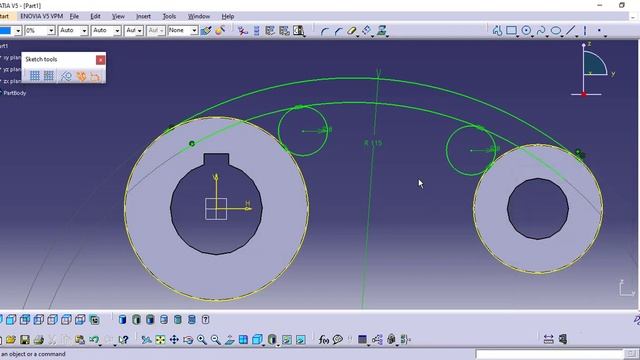Activate Project 3D Elements tool
The height and width of the screenshot is (360, 640).
click(x=381, y=31)
